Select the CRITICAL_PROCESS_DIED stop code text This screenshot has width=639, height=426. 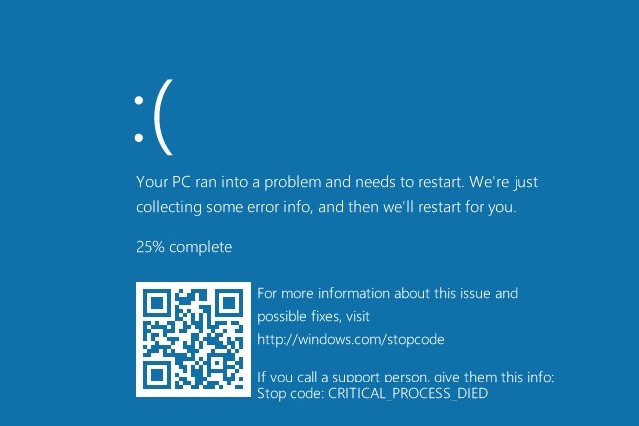click(408, 393)
